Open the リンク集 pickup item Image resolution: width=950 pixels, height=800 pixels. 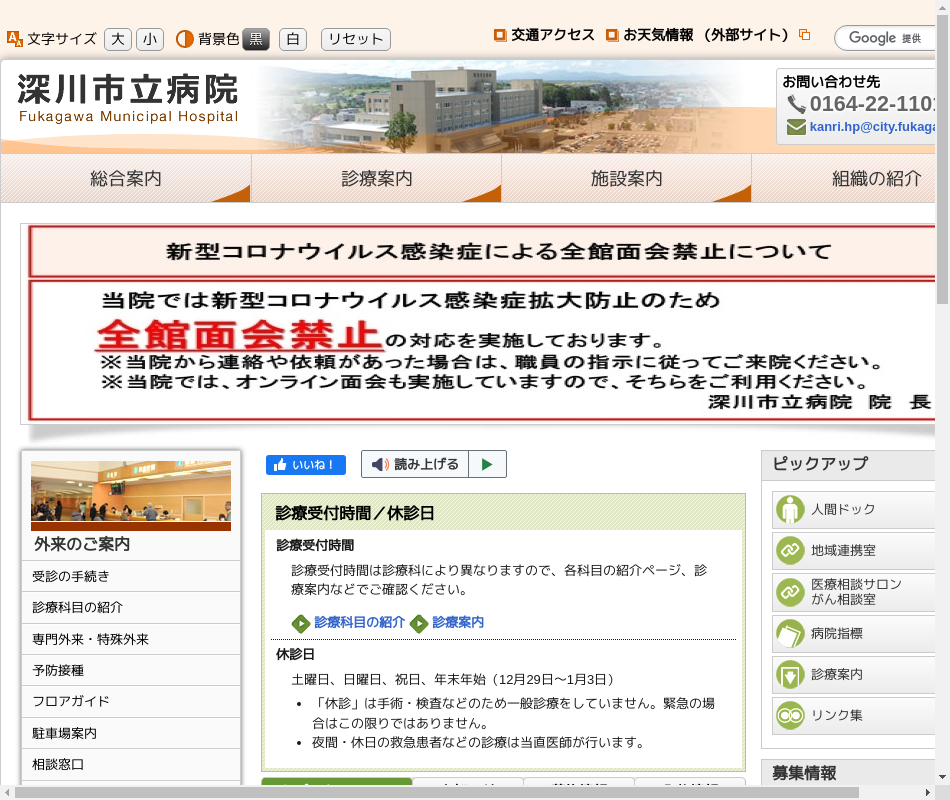790,716
